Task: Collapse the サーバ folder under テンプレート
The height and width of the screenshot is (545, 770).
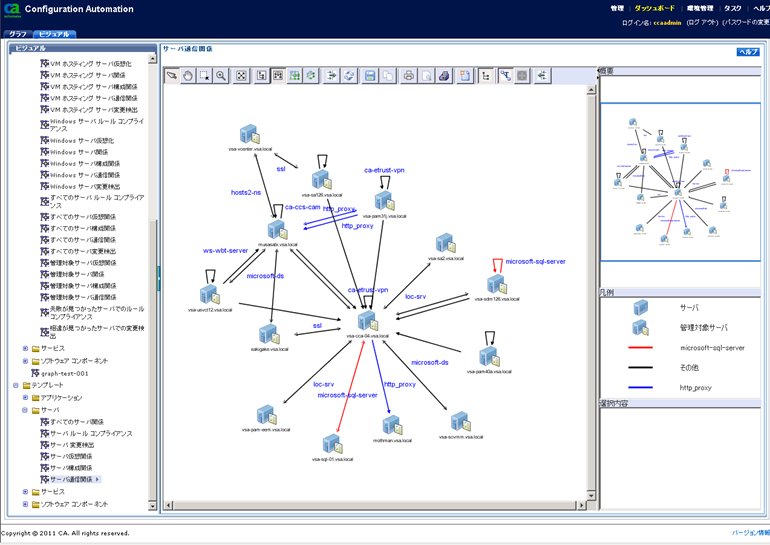Action: 25,410
